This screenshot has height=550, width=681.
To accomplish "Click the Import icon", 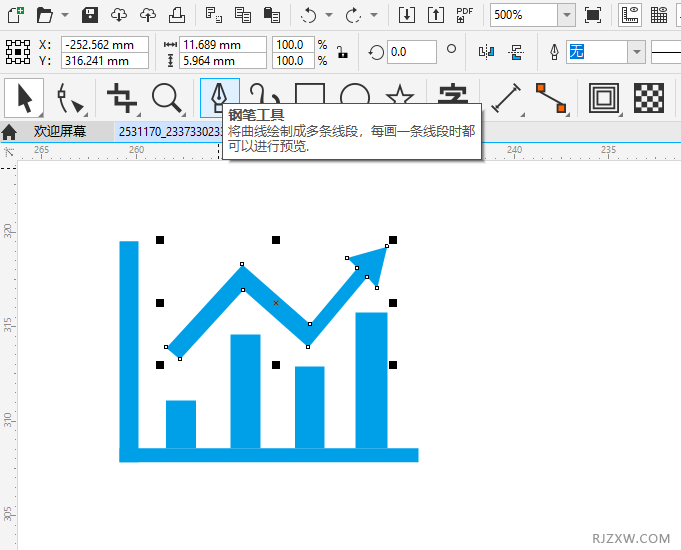I will click(407, 15).
